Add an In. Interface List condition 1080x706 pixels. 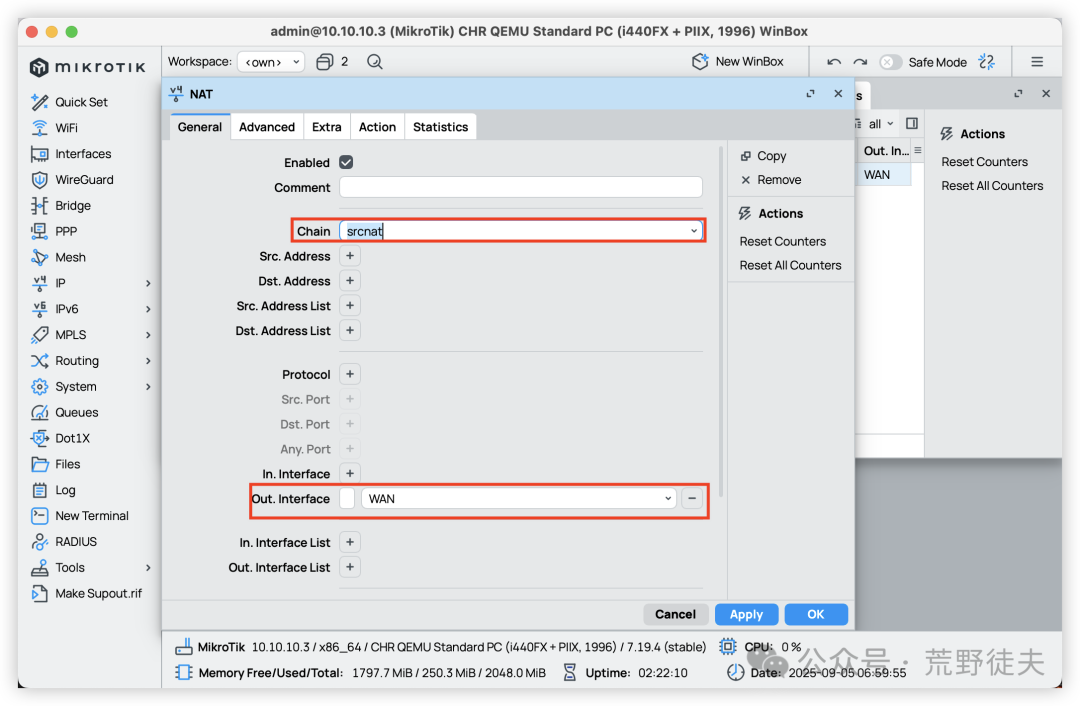coord(350,543)
